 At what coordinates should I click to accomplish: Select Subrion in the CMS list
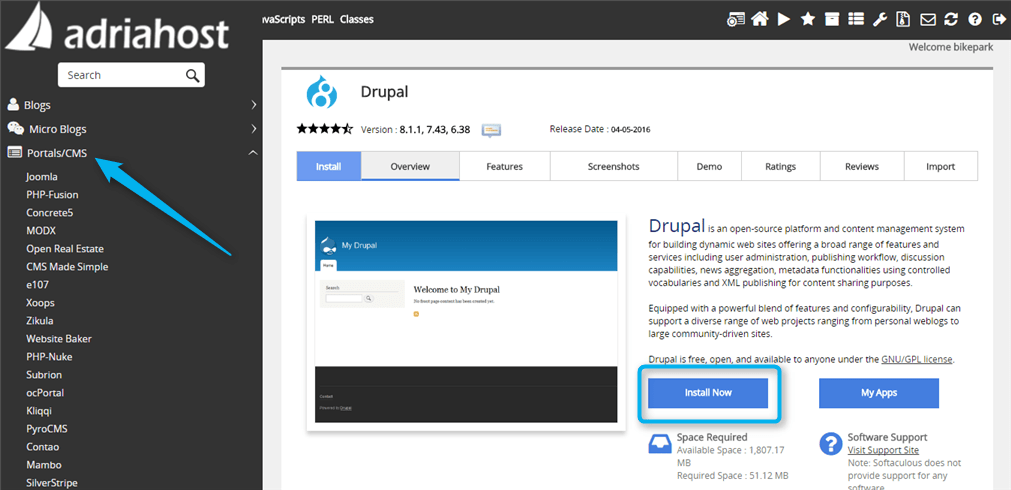[44, 375]
